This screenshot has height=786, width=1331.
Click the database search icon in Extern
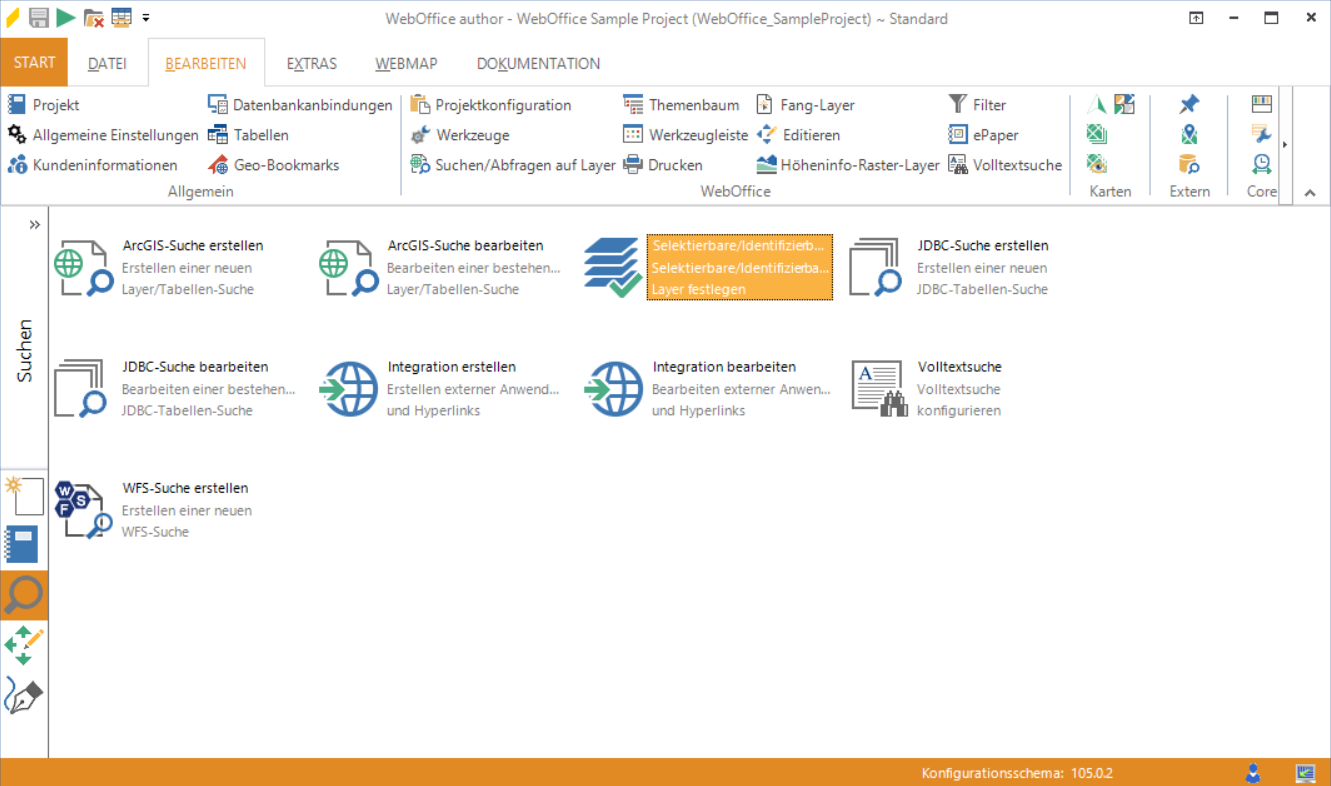click(x=1189, y=164)
